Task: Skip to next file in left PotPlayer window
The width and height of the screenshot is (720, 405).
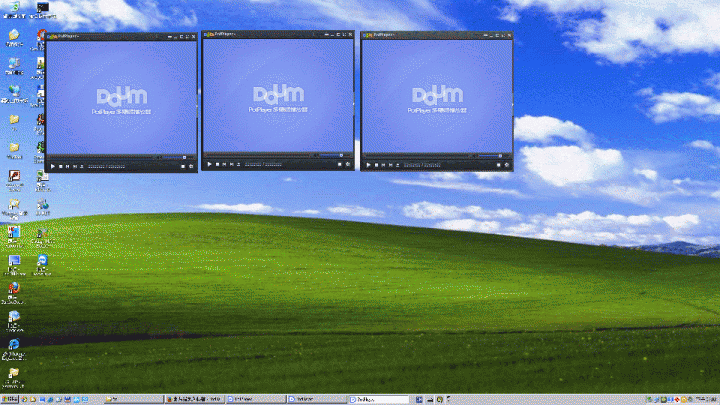Action: (x=75, y=166)
